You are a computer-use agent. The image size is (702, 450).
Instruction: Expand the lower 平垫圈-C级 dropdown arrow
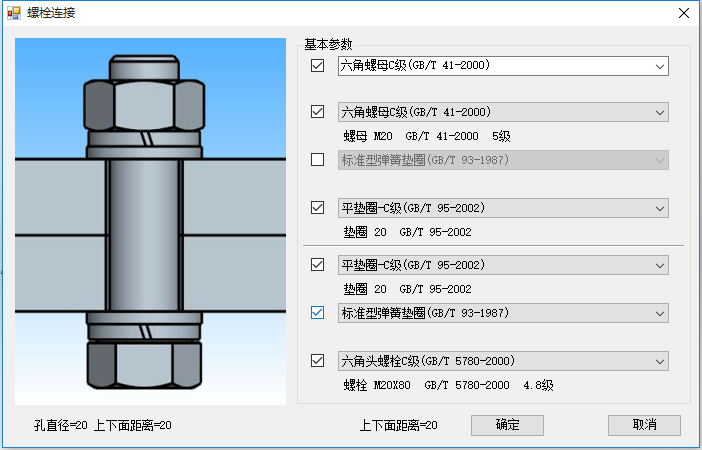coord(659,265)
